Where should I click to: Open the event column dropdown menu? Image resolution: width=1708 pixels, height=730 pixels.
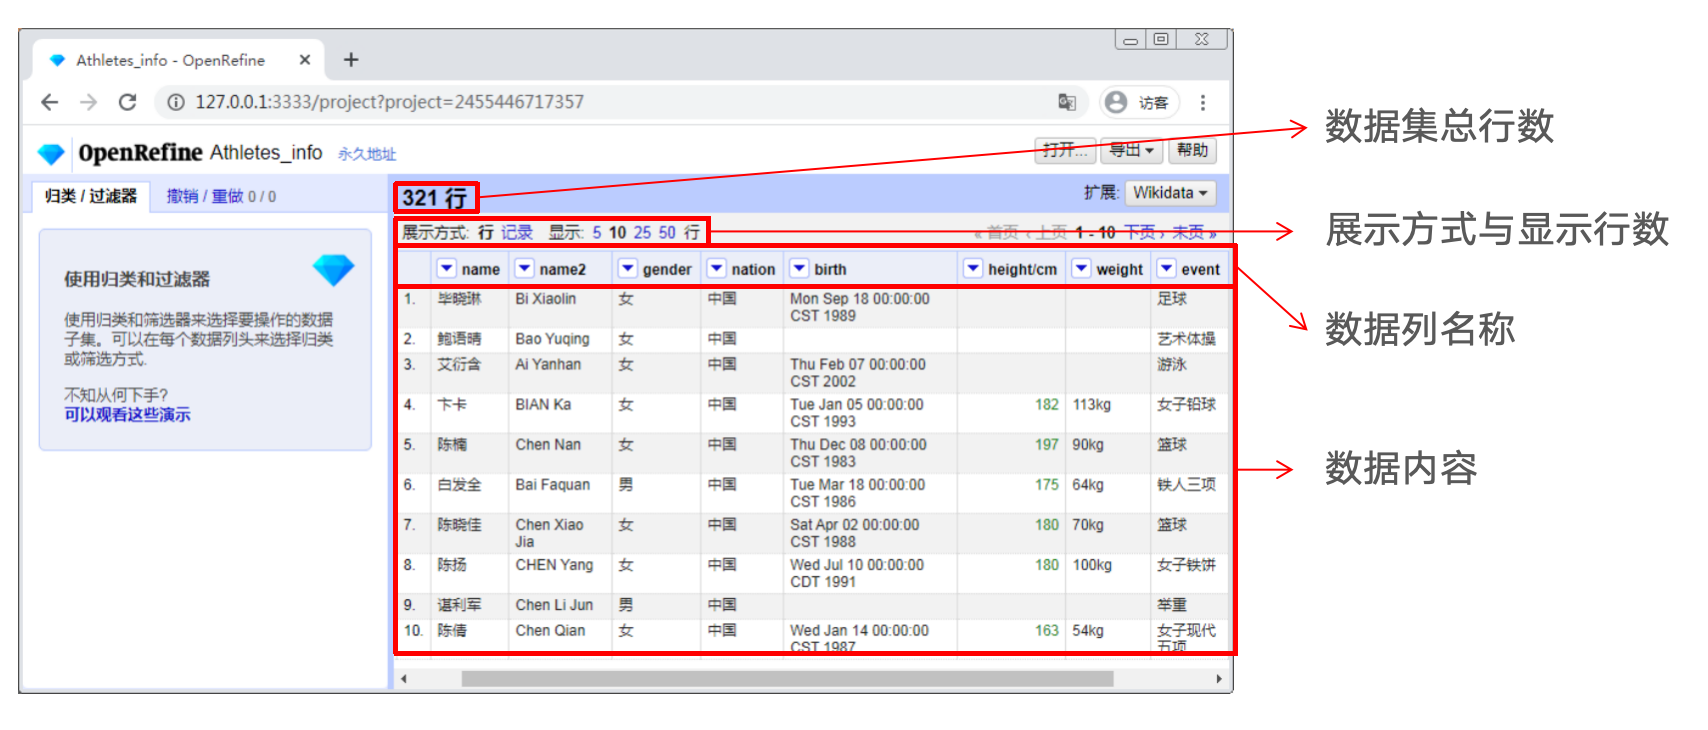(1166, 268)
